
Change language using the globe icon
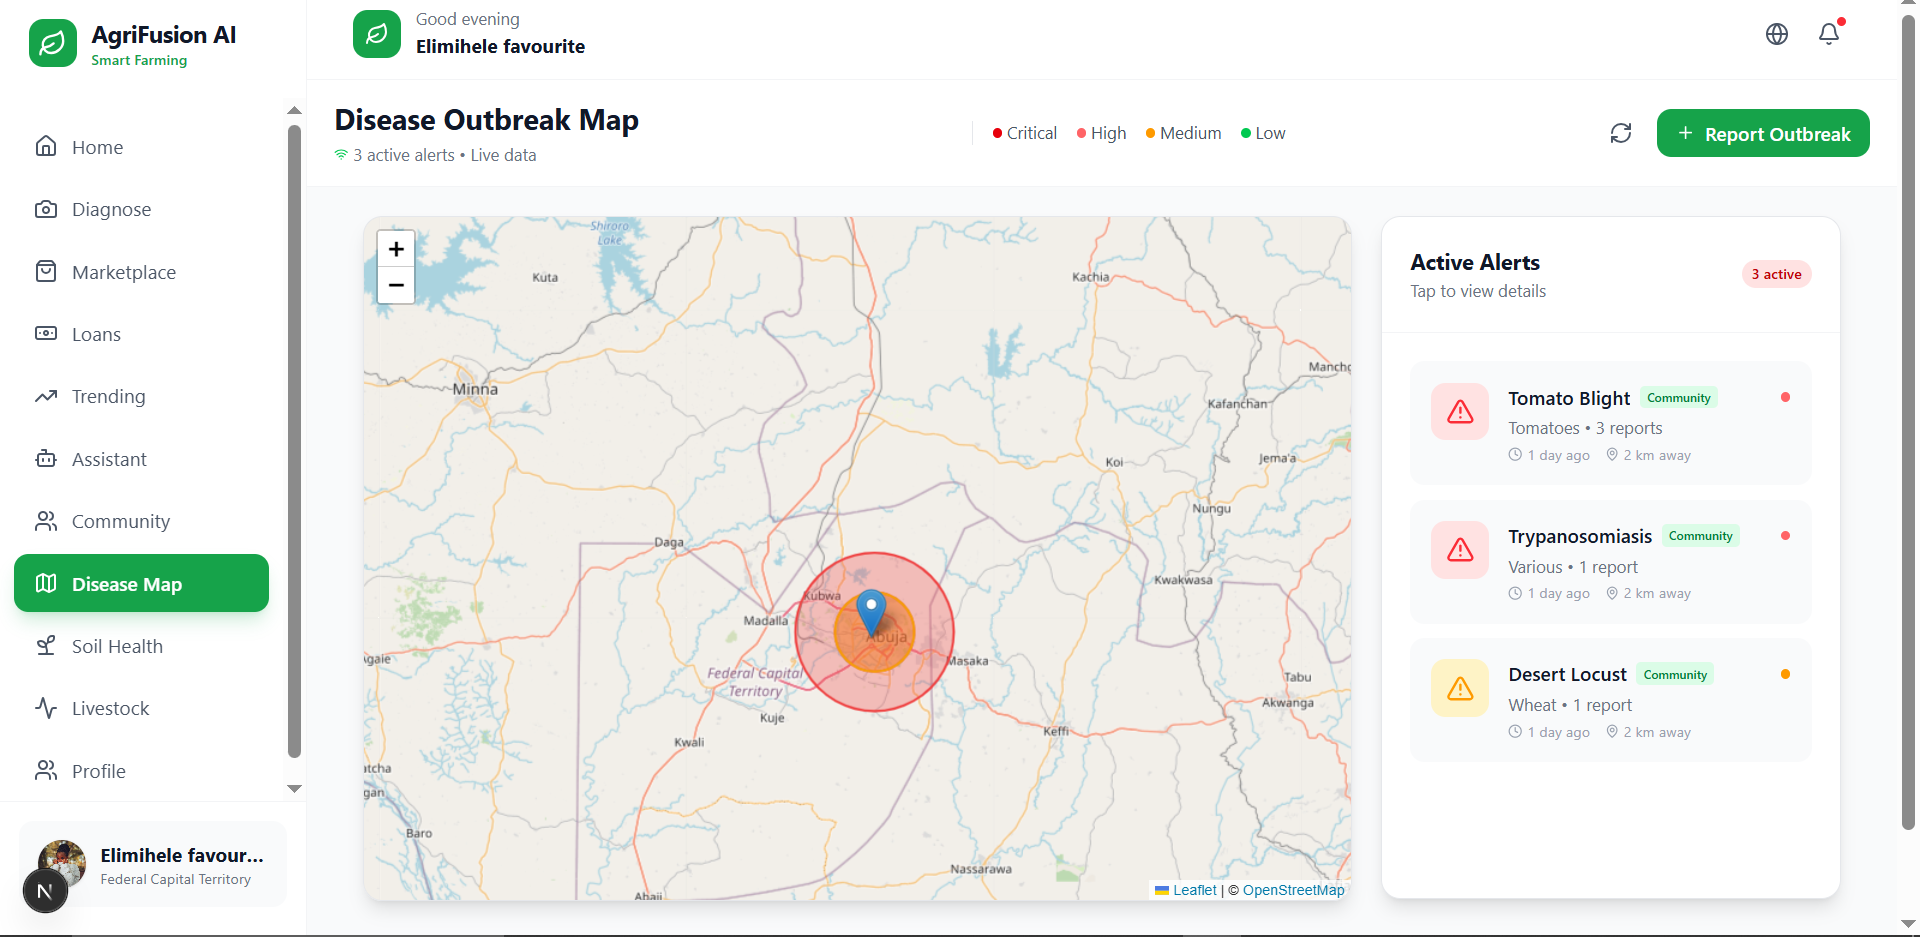coord(1777,33)
